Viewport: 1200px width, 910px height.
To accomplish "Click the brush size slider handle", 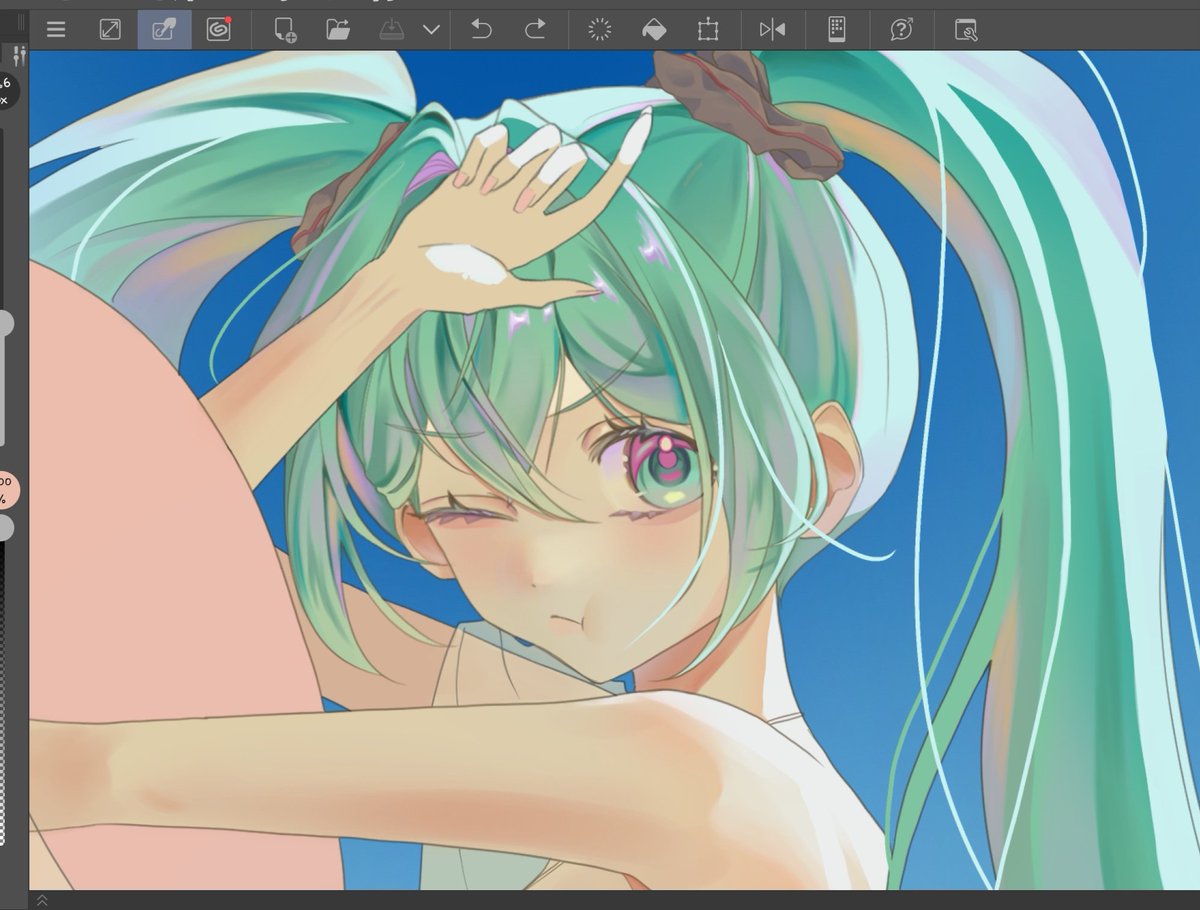I will coord(6,323).
